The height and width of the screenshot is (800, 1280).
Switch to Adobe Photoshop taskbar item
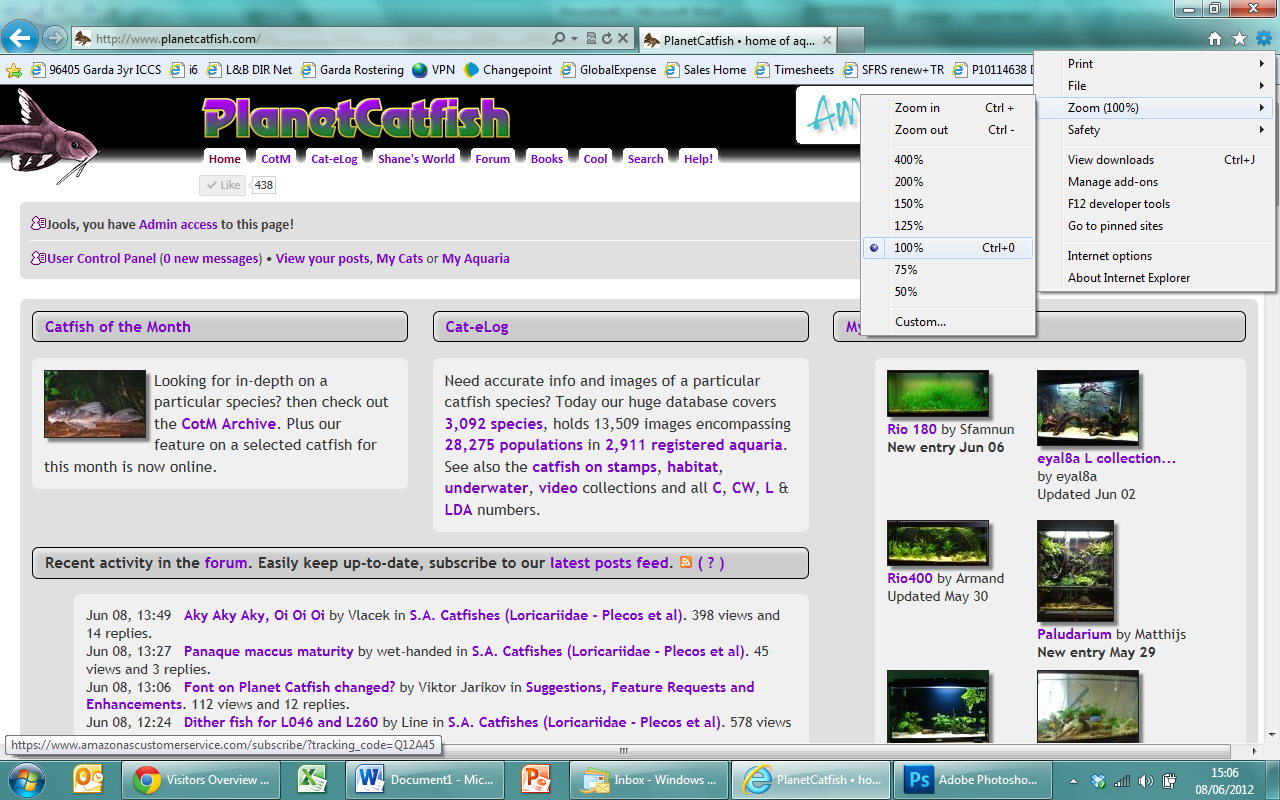point(971,779)
